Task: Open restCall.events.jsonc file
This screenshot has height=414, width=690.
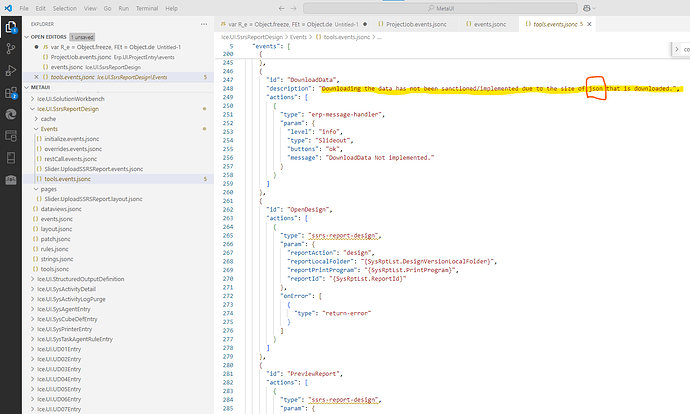Action: pyautogui.click(x=70, y=159)
